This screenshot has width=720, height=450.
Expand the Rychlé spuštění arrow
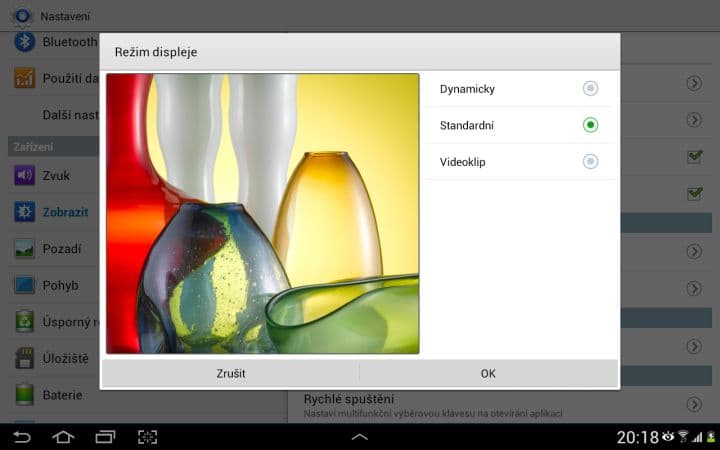(694, 404)
